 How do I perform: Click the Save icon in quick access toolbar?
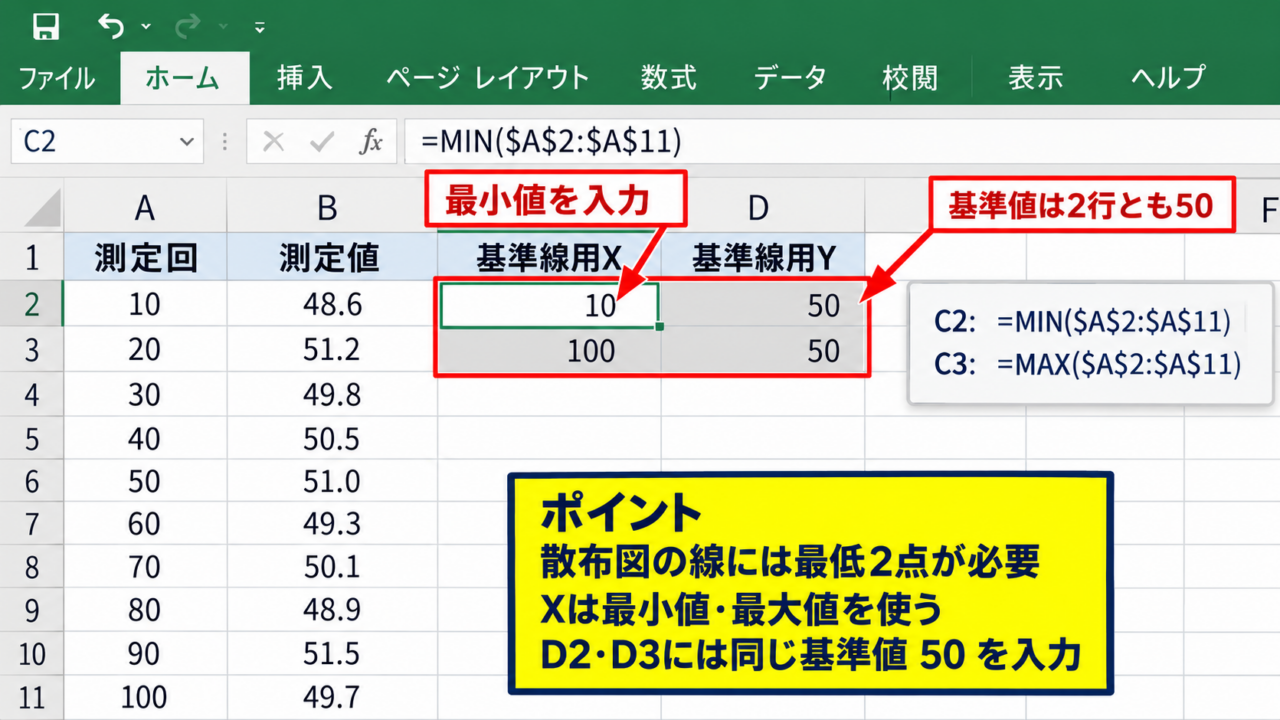[46, 26]
